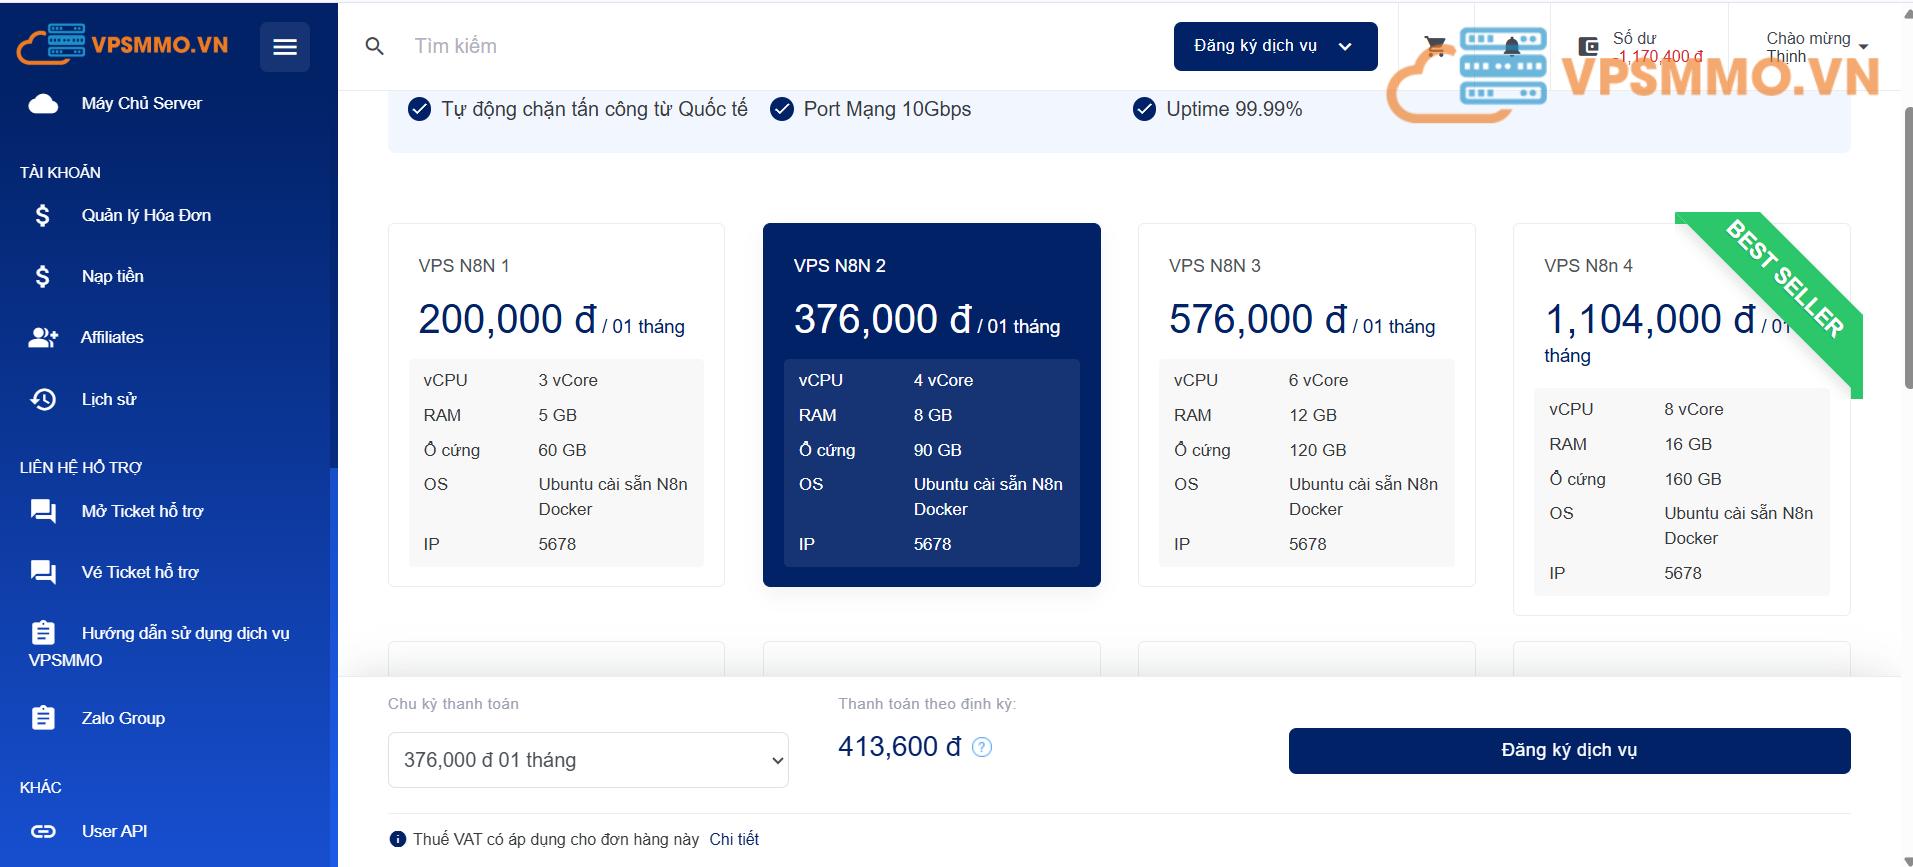The height and width of the screenshot is (867, 1913).
Task: Click chat icon beside Vé Ticket hỗ trợ
Action: (x=43, y=572)
